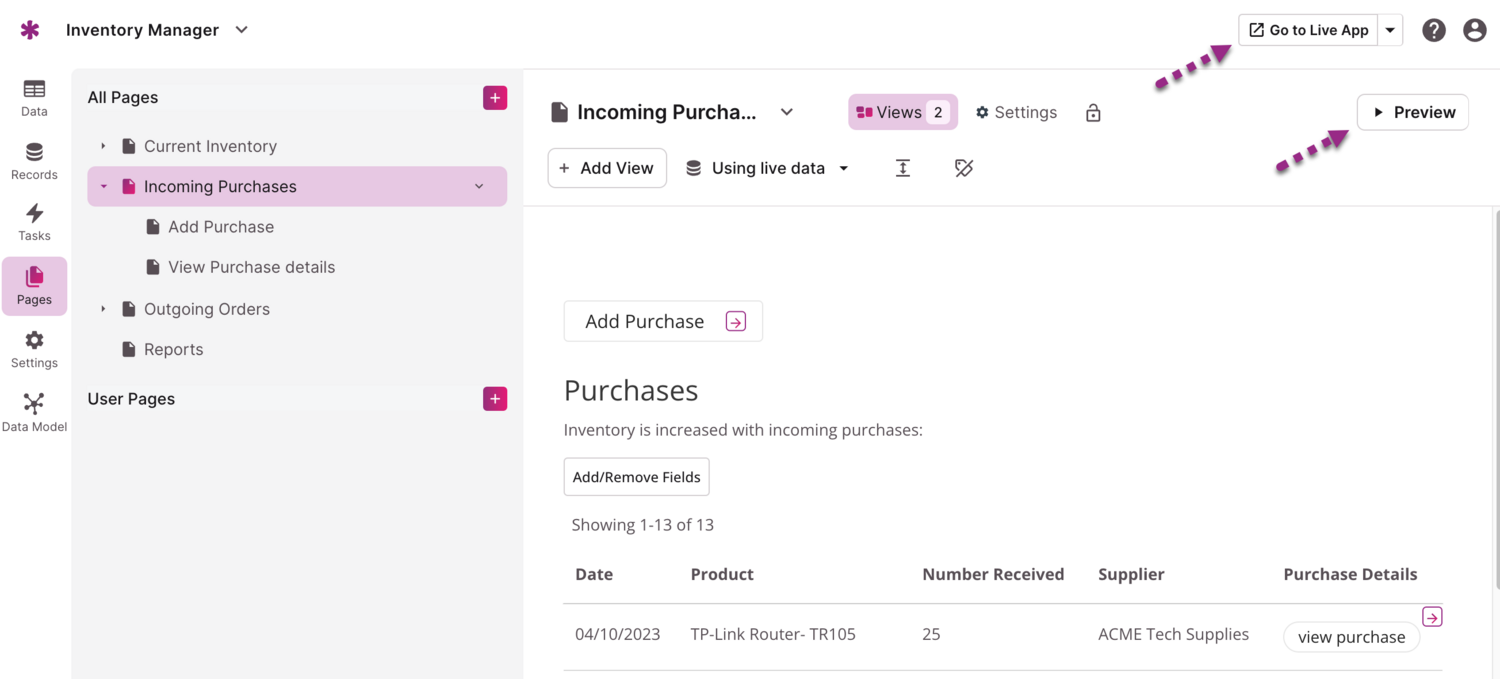Click the help question mark icon
Screen dimensions: 1500x679
1434,30
